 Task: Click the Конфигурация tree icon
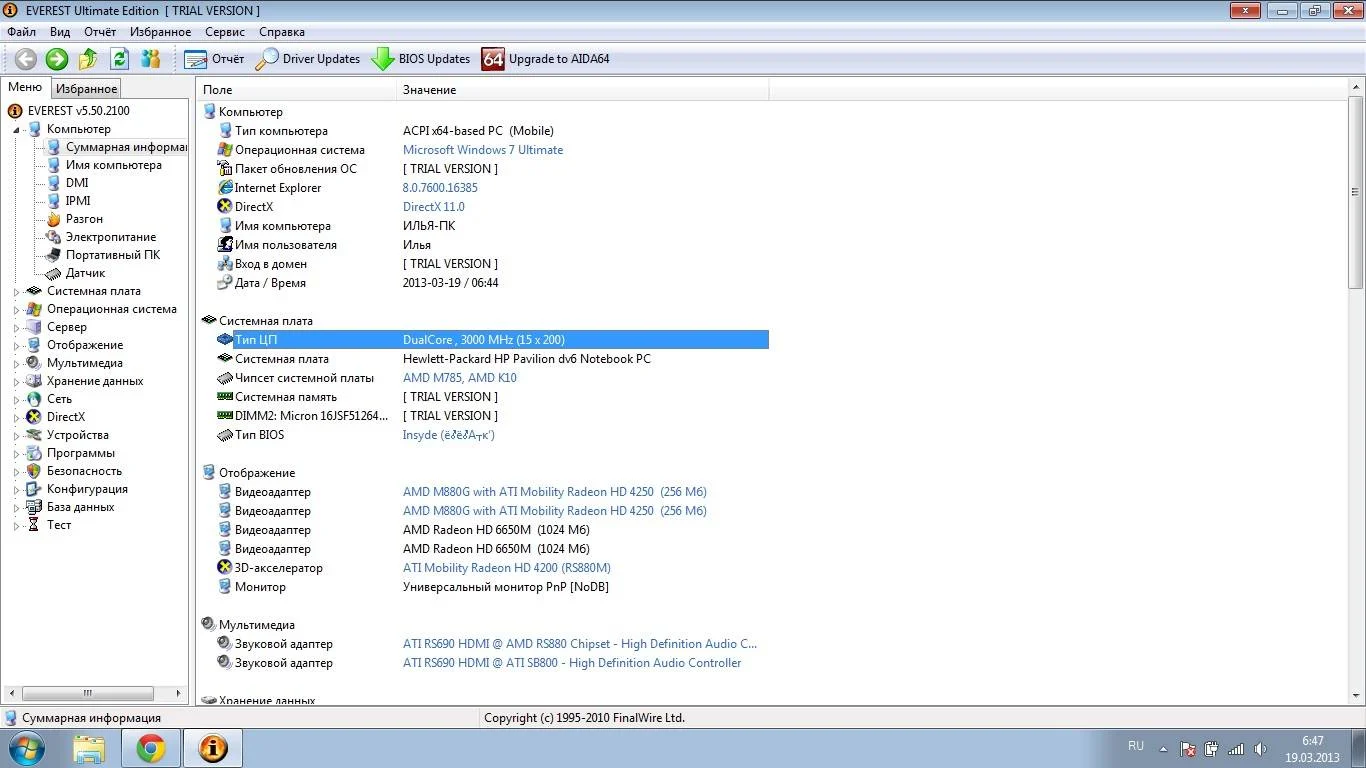34,489
